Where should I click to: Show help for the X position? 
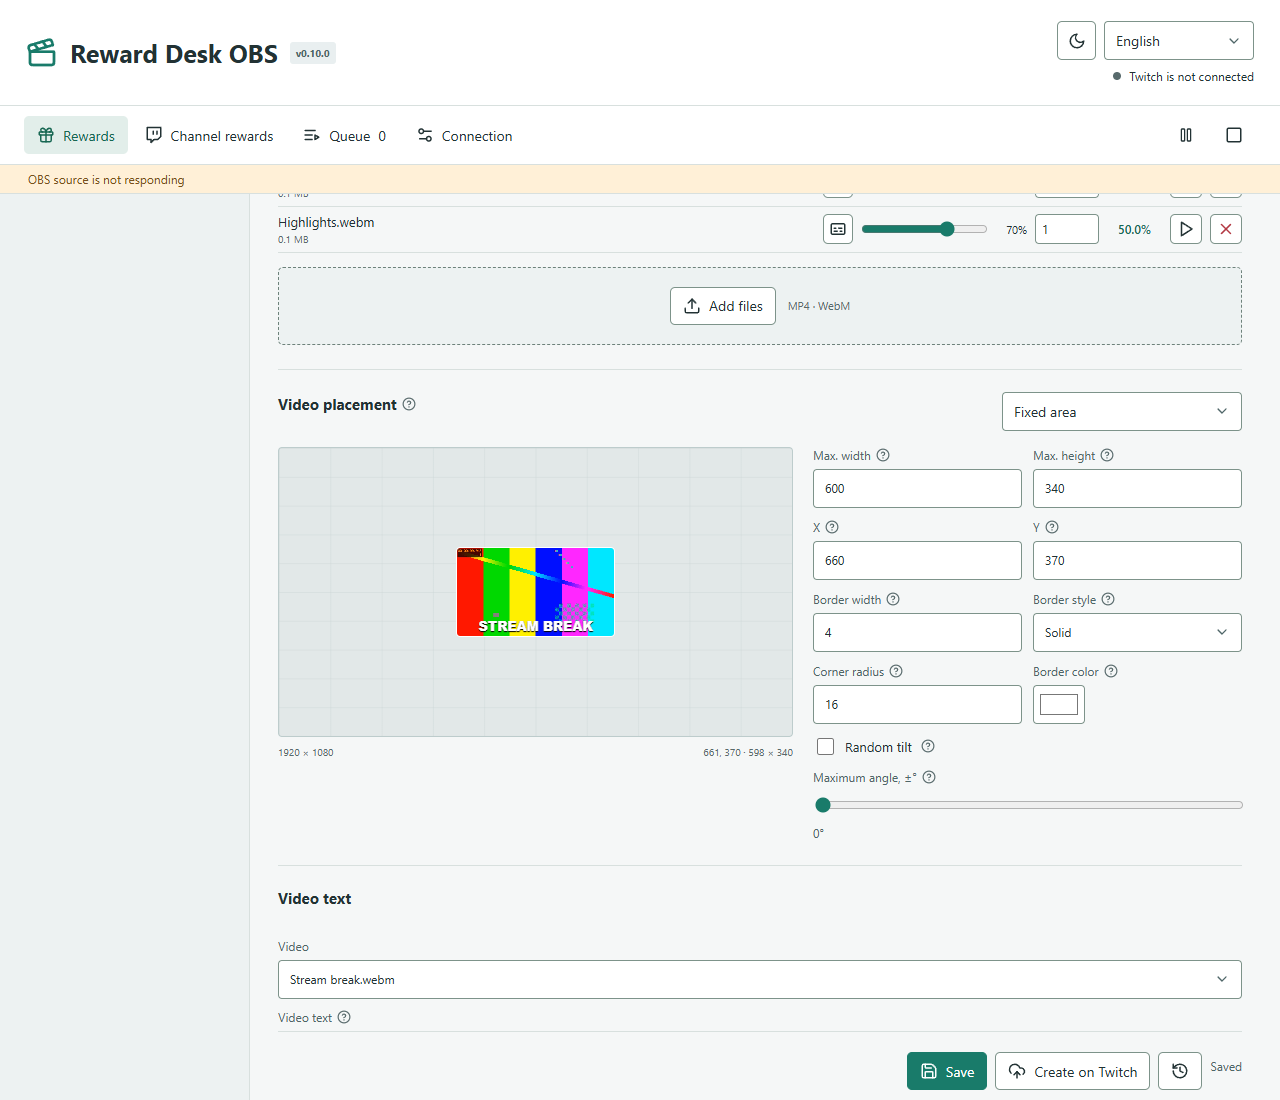tap(832, 527)
